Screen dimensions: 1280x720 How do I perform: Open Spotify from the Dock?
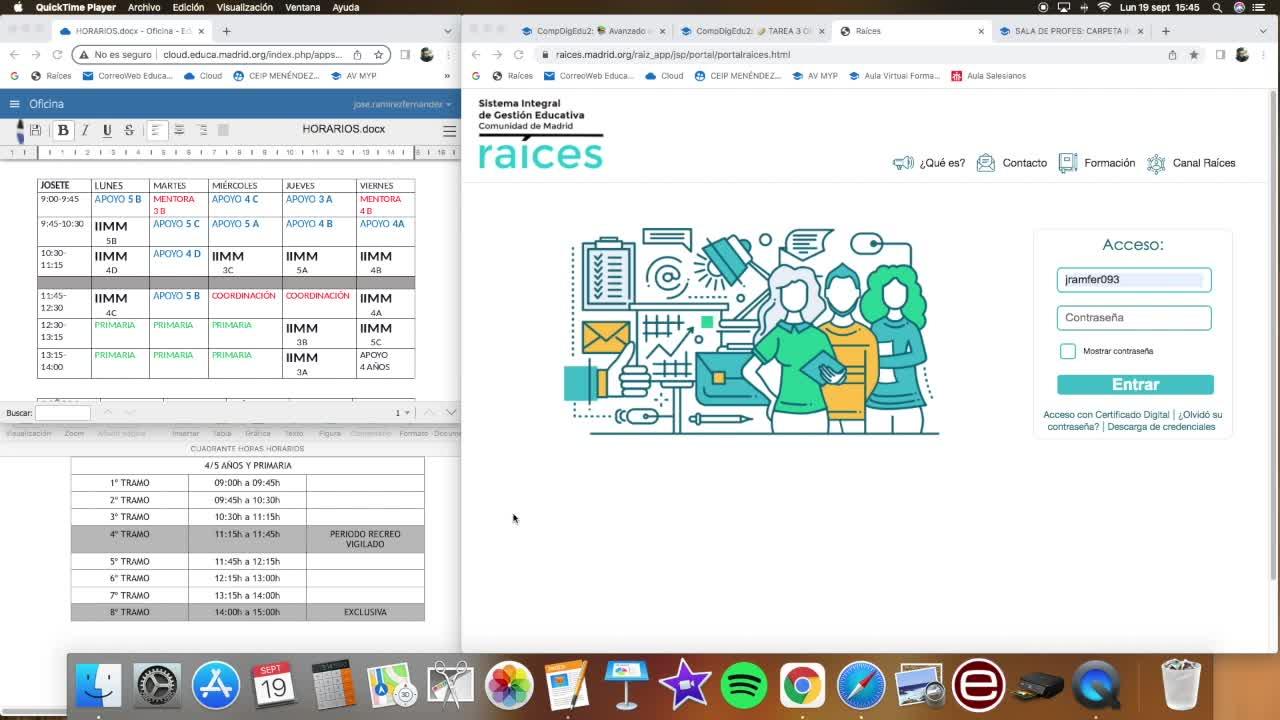click(x=743, y=686)
